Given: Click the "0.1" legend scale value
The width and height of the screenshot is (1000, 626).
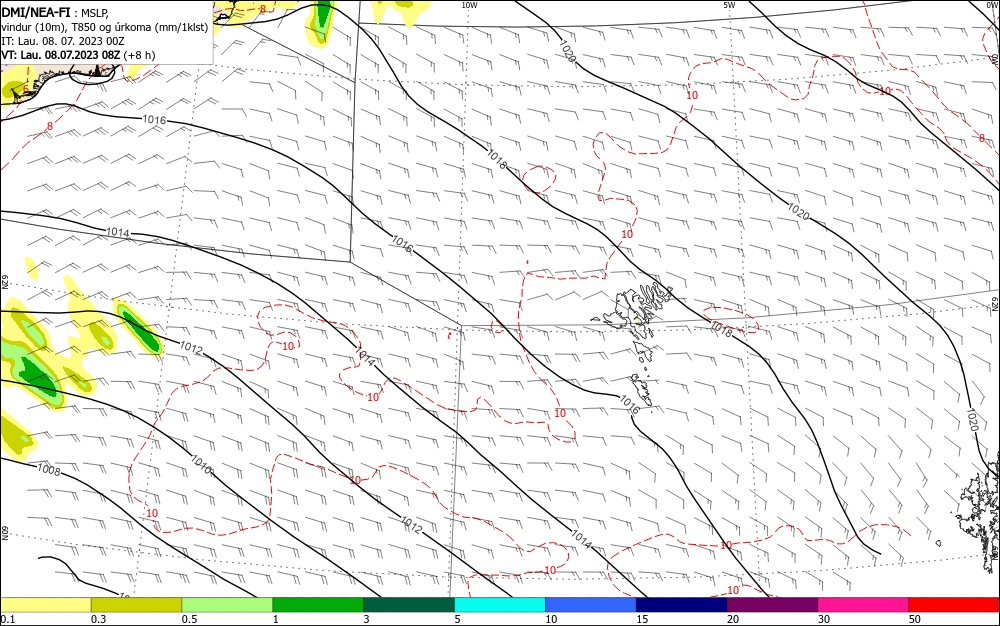Looking at the screenshot, I should tap(8, 619).
